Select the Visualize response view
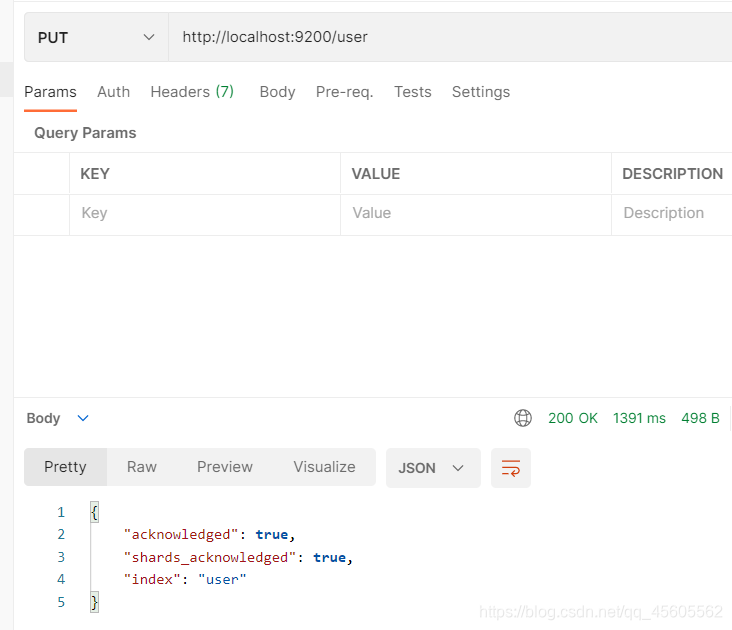This screenshot has height=630, width=732. [324, 467]
